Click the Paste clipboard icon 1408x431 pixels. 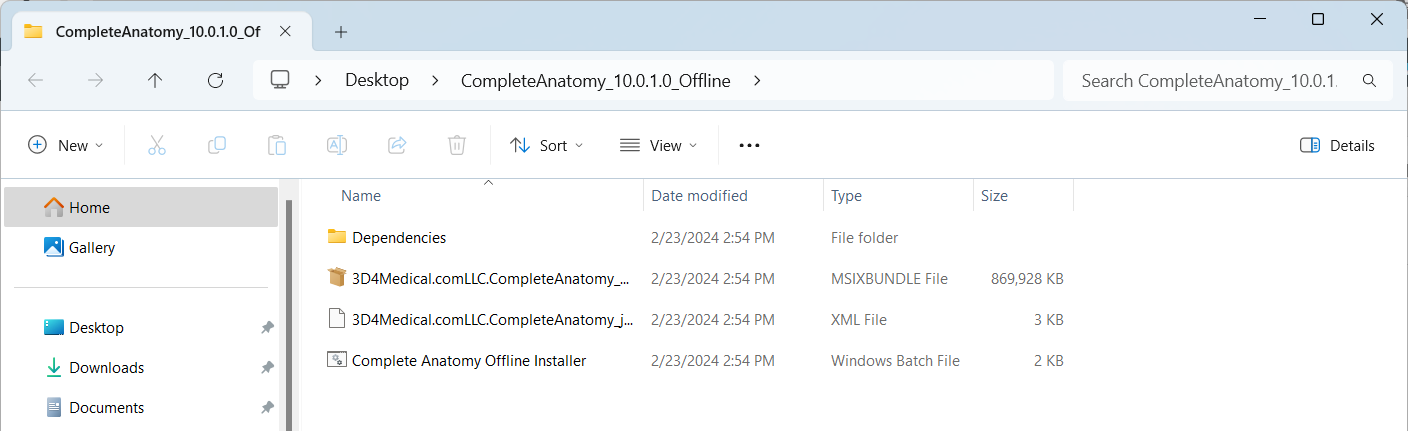point(277,145)
